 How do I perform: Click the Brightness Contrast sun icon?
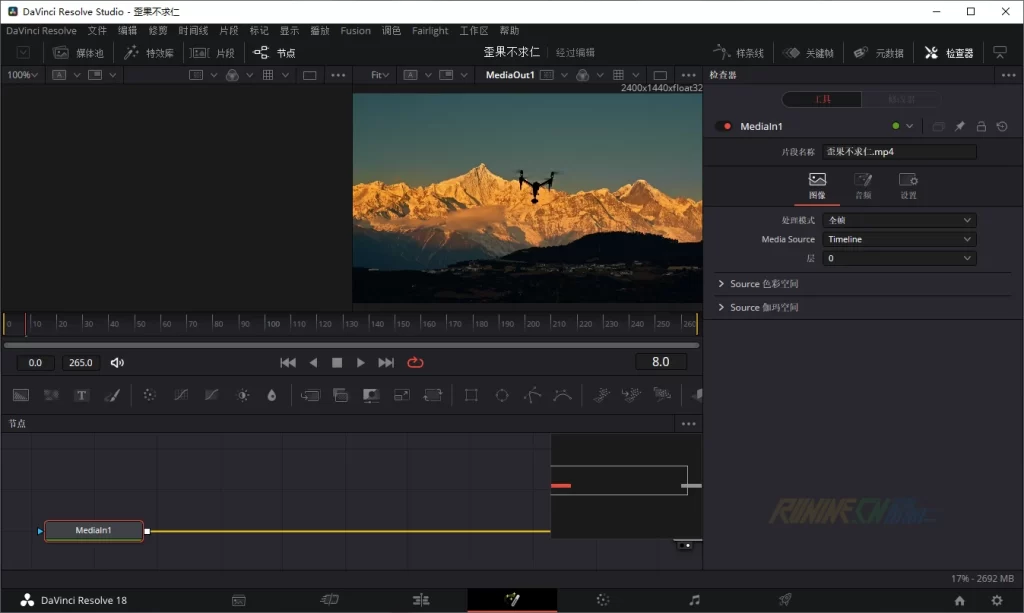(x=242, y=395)
